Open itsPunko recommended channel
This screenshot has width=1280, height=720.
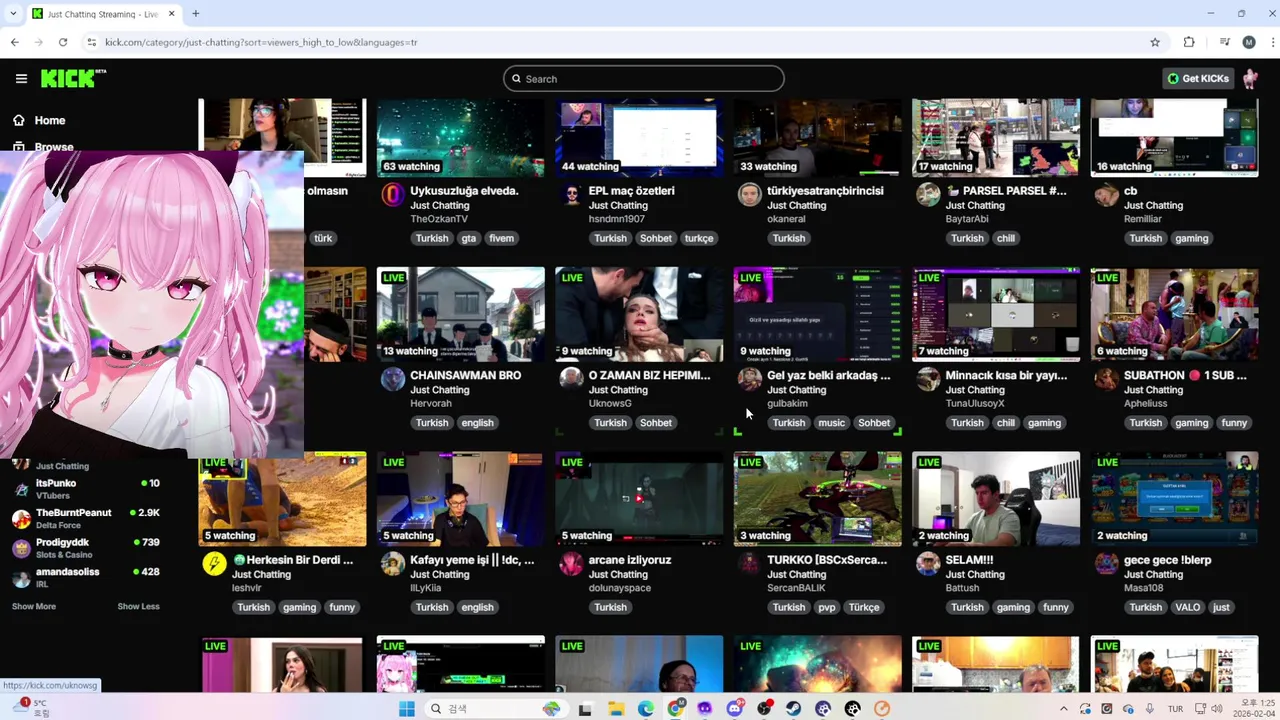click(x=86, y=489)
